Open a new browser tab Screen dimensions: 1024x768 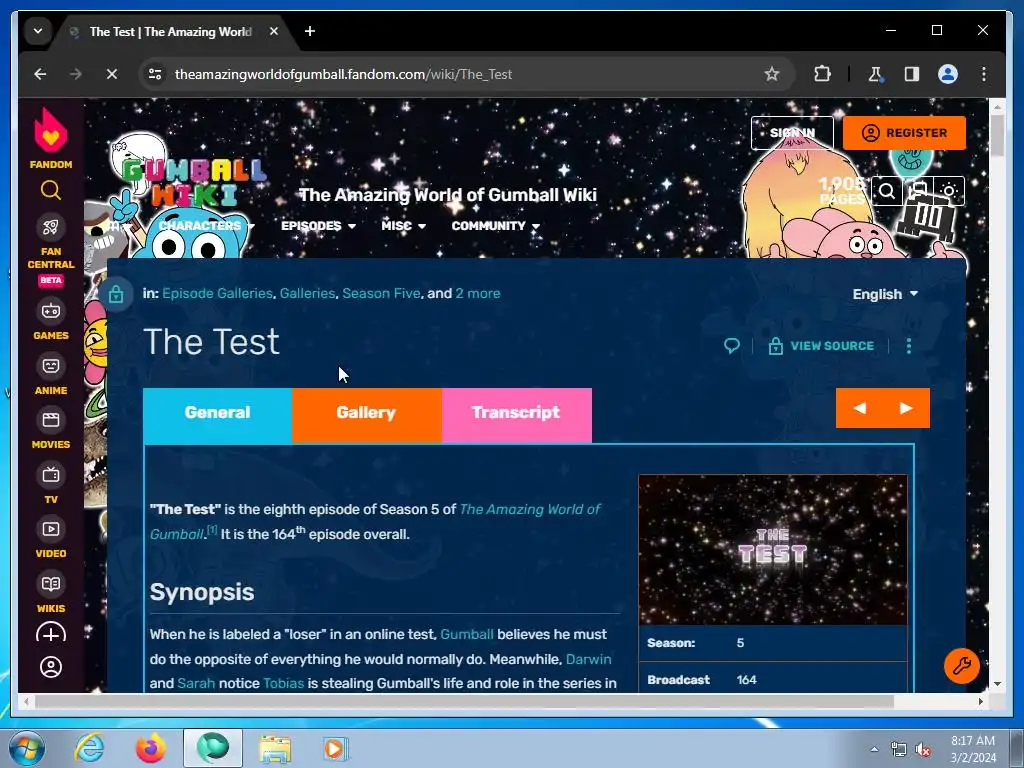tap(310, 31)
